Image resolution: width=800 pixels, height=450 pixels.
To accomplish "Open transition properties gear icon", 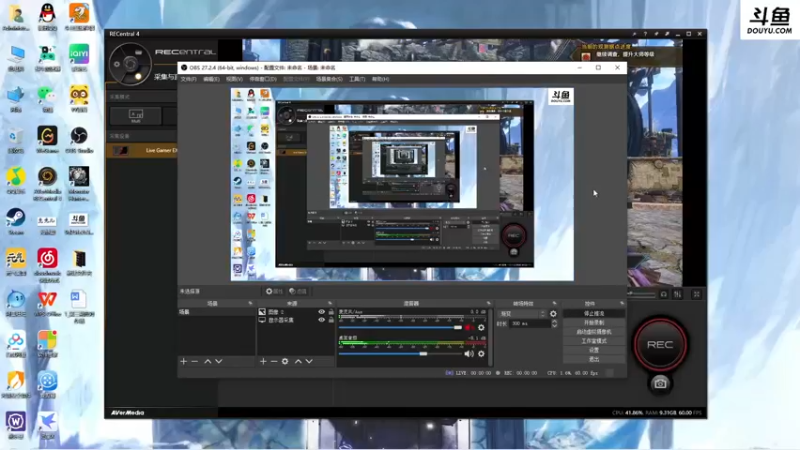I will (553, 314).
